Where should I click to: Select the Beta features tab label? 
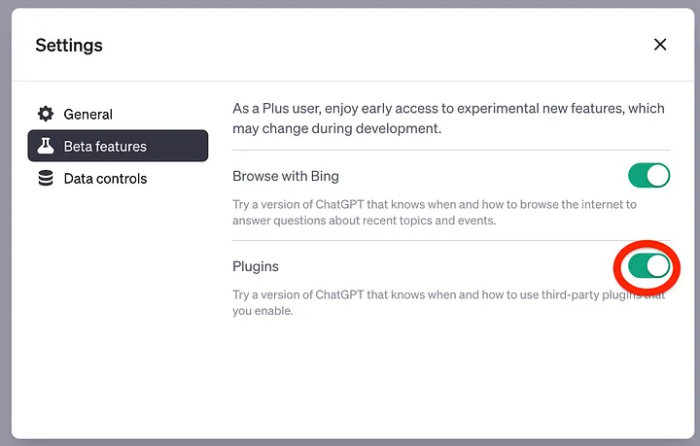pos(105,146)
